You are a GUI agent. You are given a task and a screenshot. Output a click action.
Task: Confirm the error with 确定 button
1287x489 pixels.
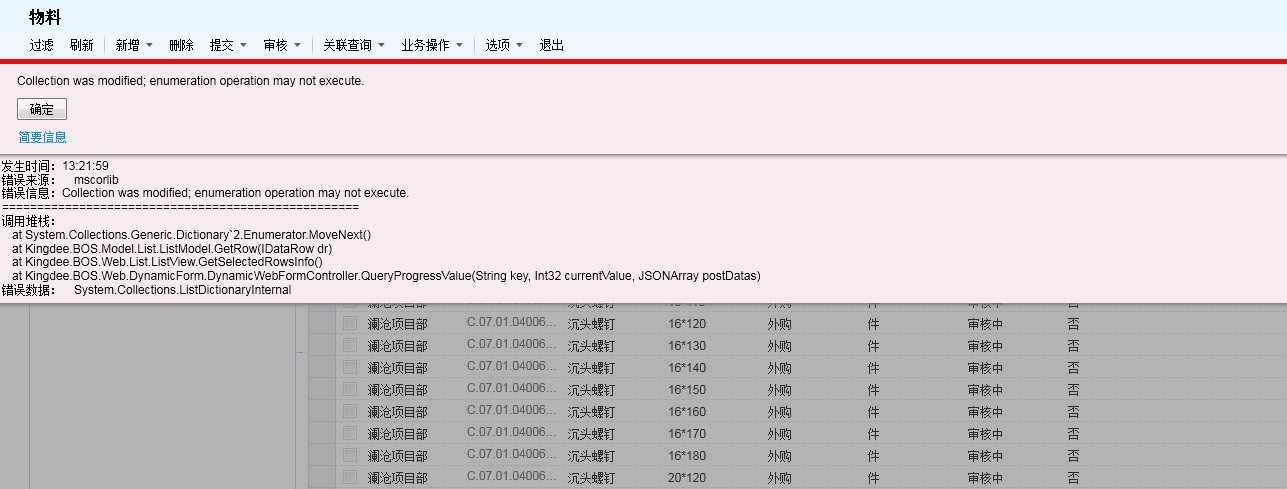42,110
